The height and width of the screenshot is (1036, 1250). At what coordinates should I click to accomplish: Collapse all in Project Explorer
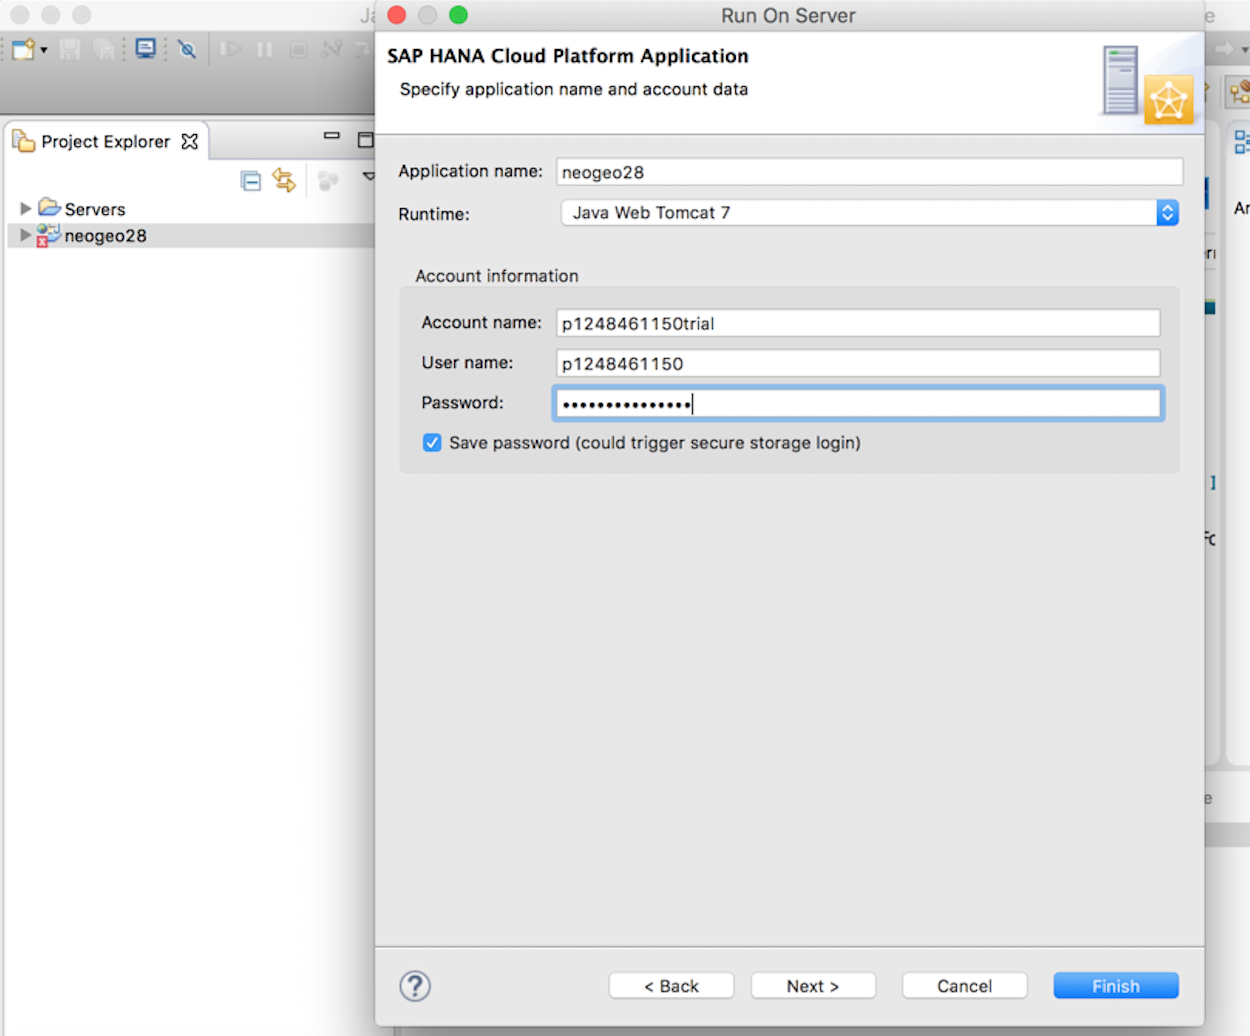251,181
